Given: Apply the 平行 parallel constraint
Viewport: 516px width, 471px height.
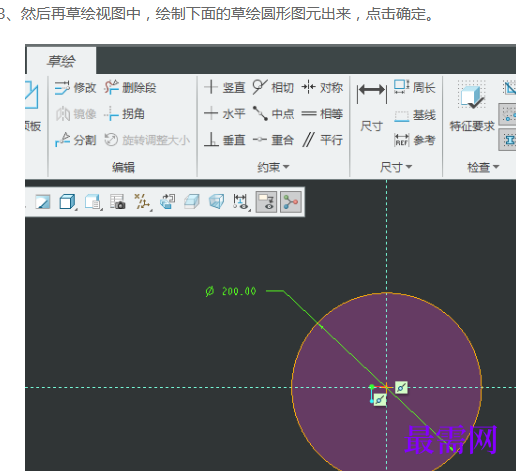Looking at the screenshot, I should click(322, 140).
